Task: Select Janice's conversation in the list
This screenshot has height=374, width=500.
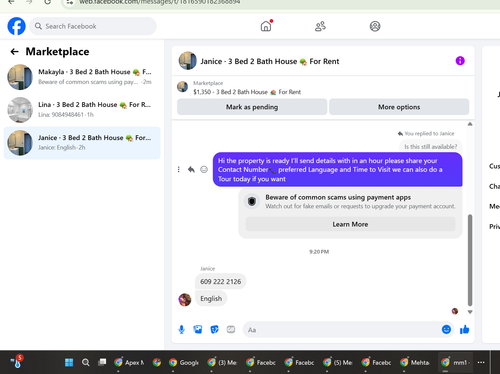Action: [82, 143]
